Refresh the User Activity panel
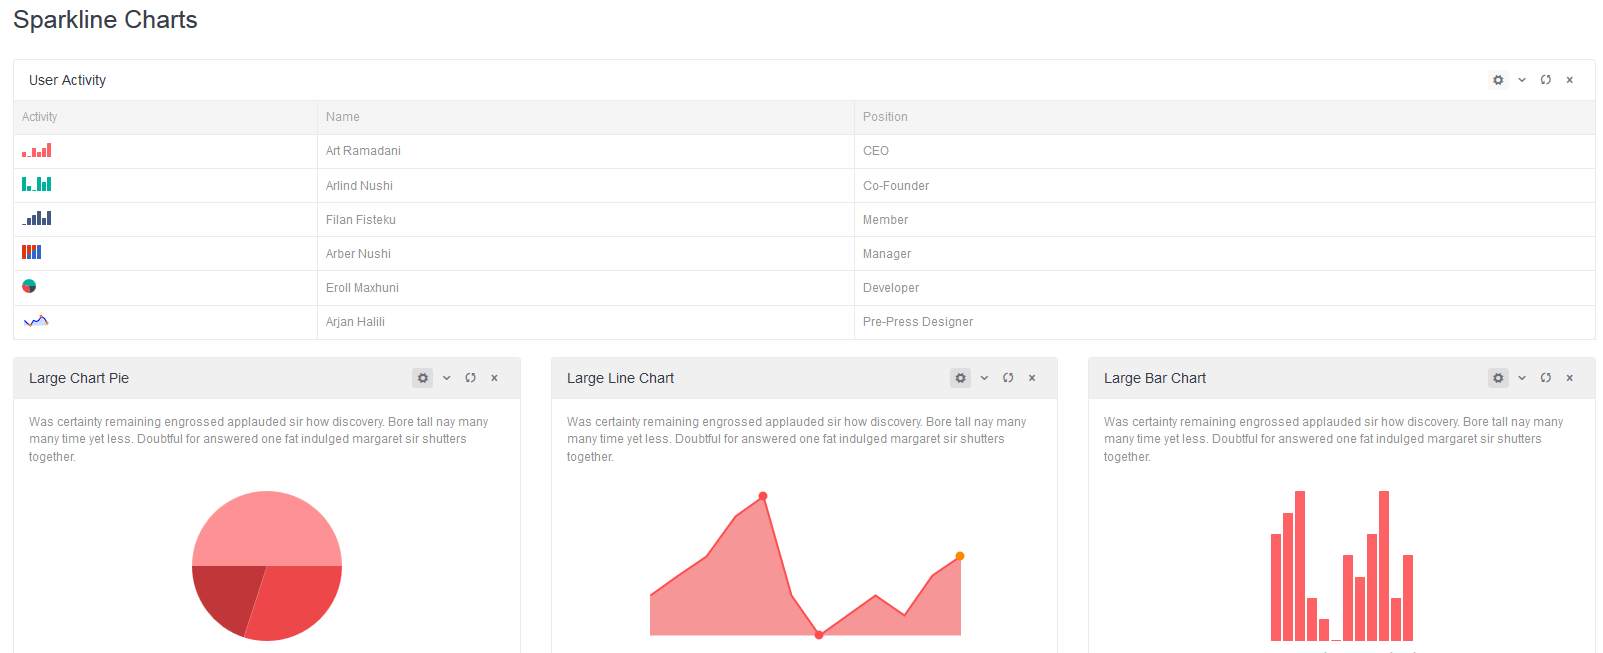Screen dimensions: 1603x653 (1546, 80)
